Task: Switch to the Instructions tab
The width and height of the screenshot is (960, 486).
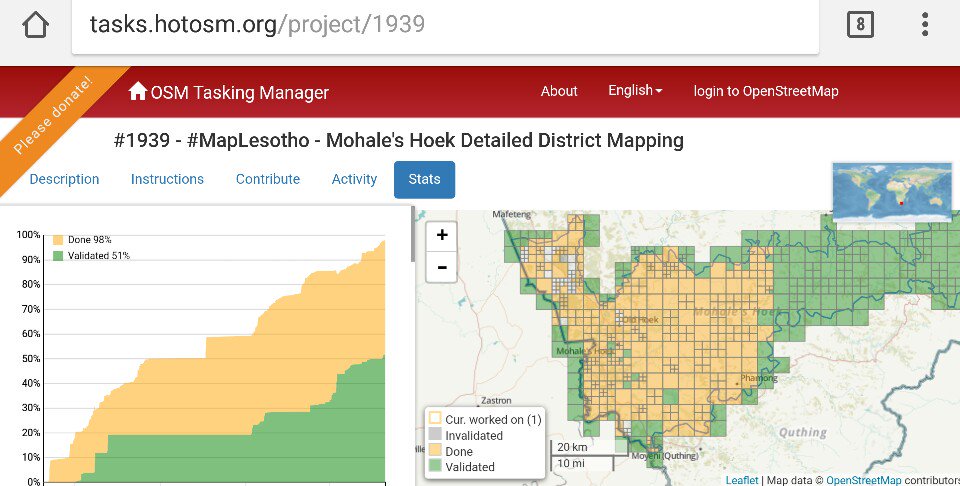Action: 167,179
